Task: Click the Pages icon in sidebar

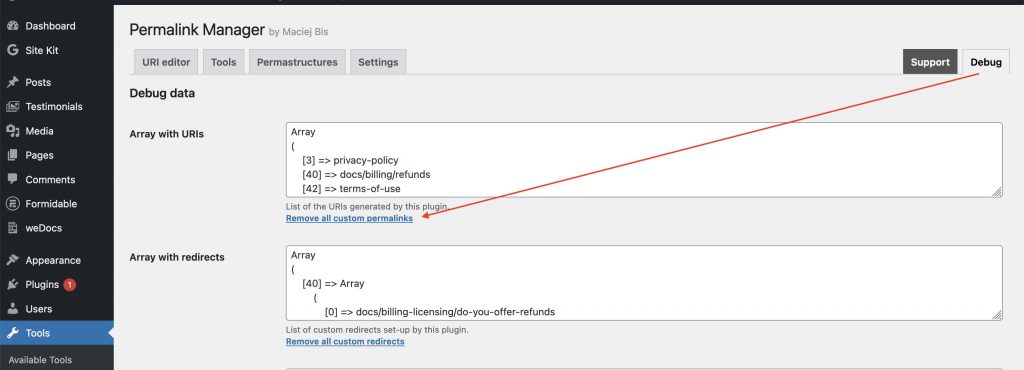Action: (x=12, y=155)
